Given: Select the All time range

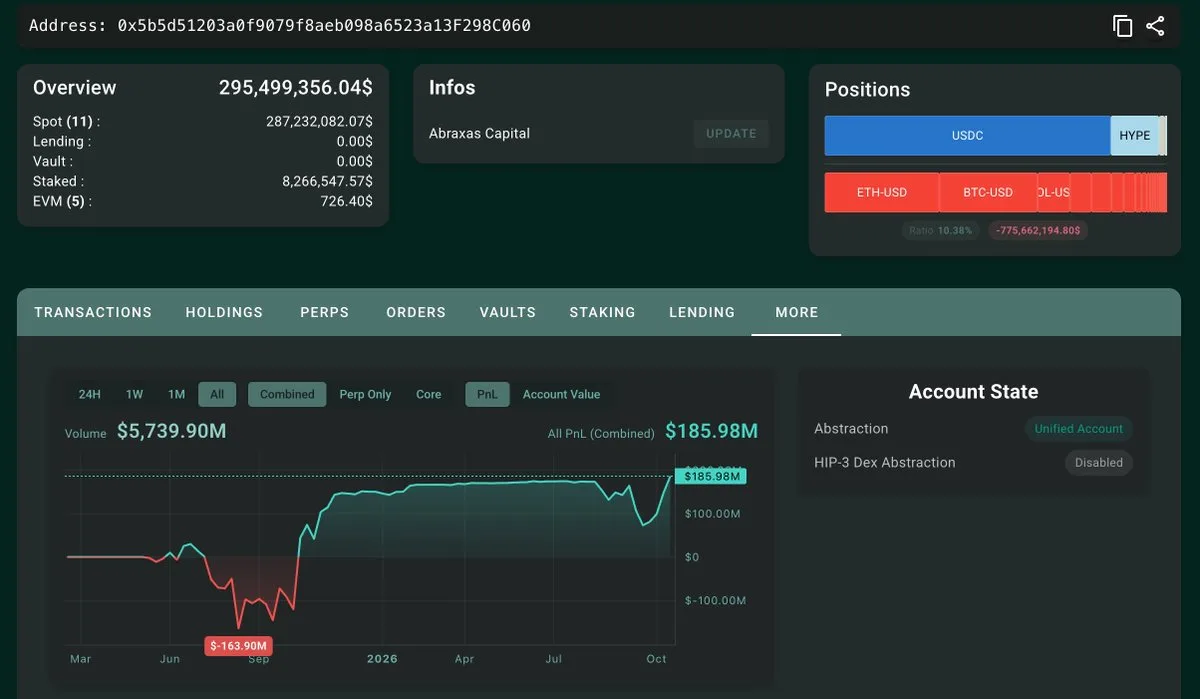Looking at the screenshot, I should 217,394.
